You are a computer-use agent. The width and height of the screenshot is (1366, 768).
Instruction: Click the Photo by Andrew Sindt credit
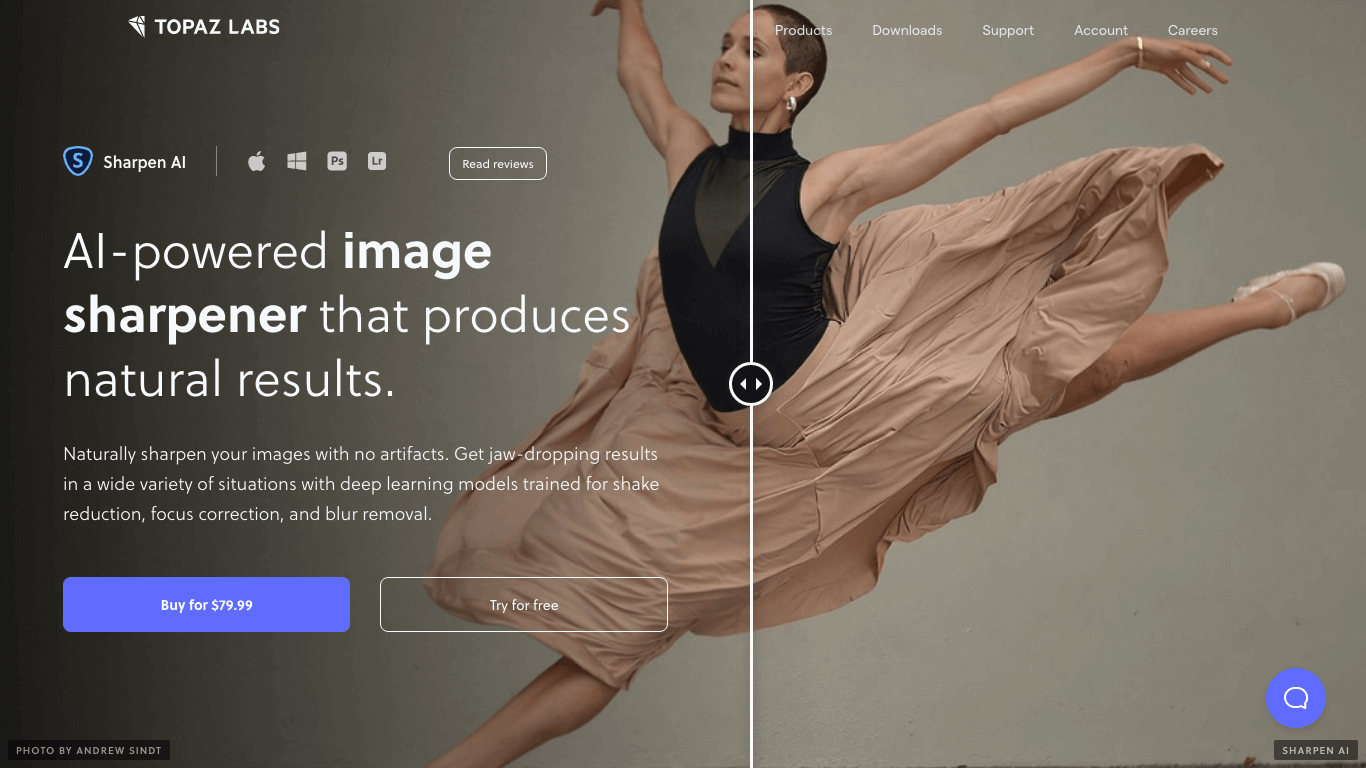pos(89,750)
